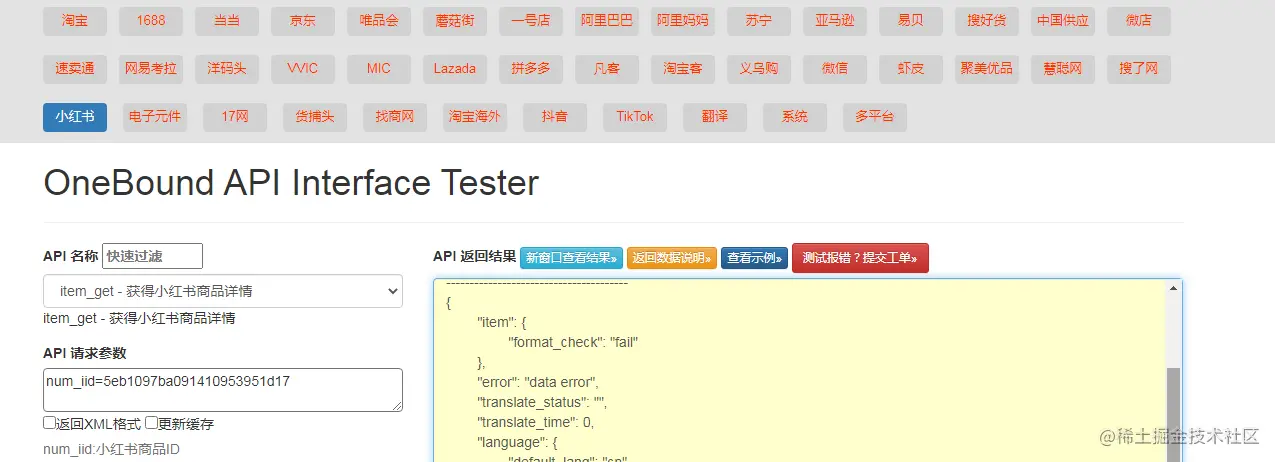This screenshot has height=462, width=1275.
Task: Focus the 快速过滤 API name filter field
Action: [152, 256]
